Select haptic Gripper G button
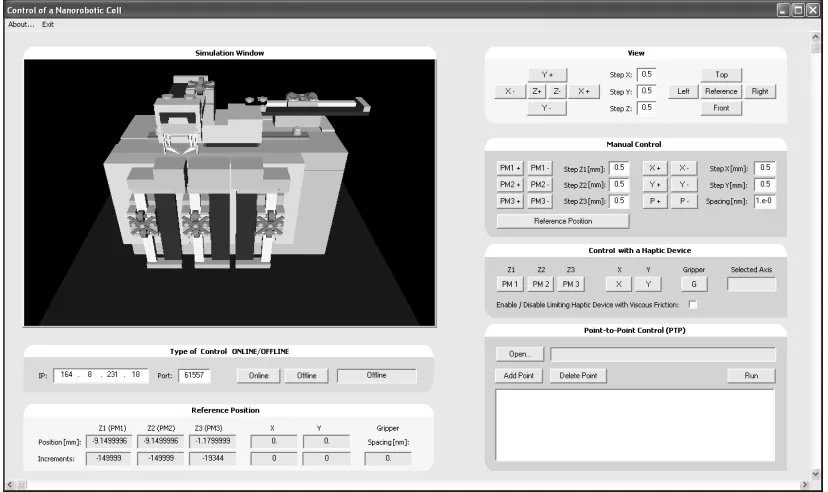This screenshot has height=492, width=828. (x=694, y=284)
